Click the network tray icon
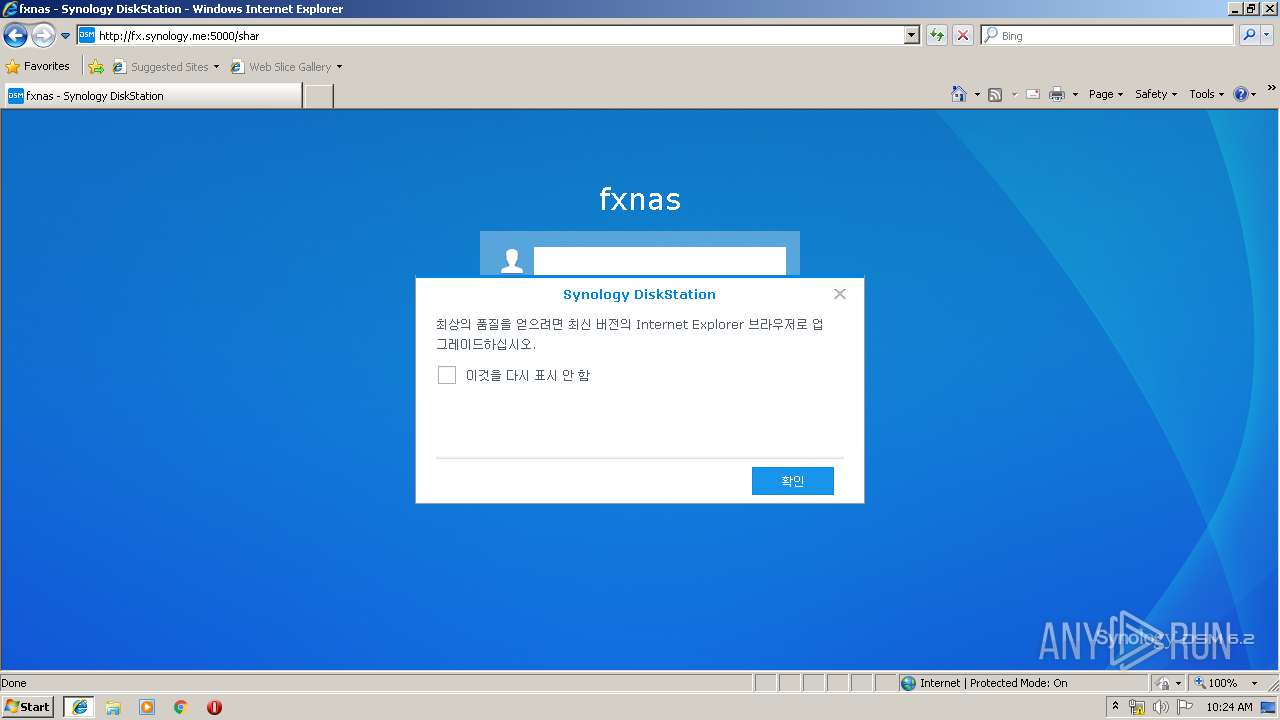Screen dimensions: 1280x720 pos(1137,707)
